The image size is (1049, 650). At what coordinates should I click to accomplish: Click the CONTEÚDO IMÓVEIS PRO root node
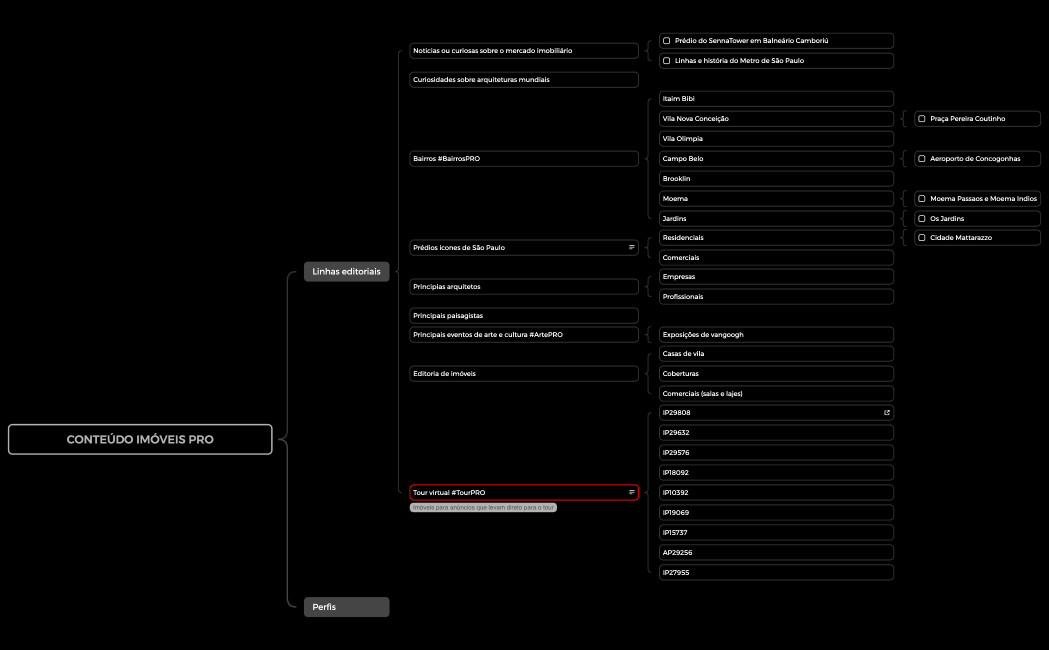140,439
